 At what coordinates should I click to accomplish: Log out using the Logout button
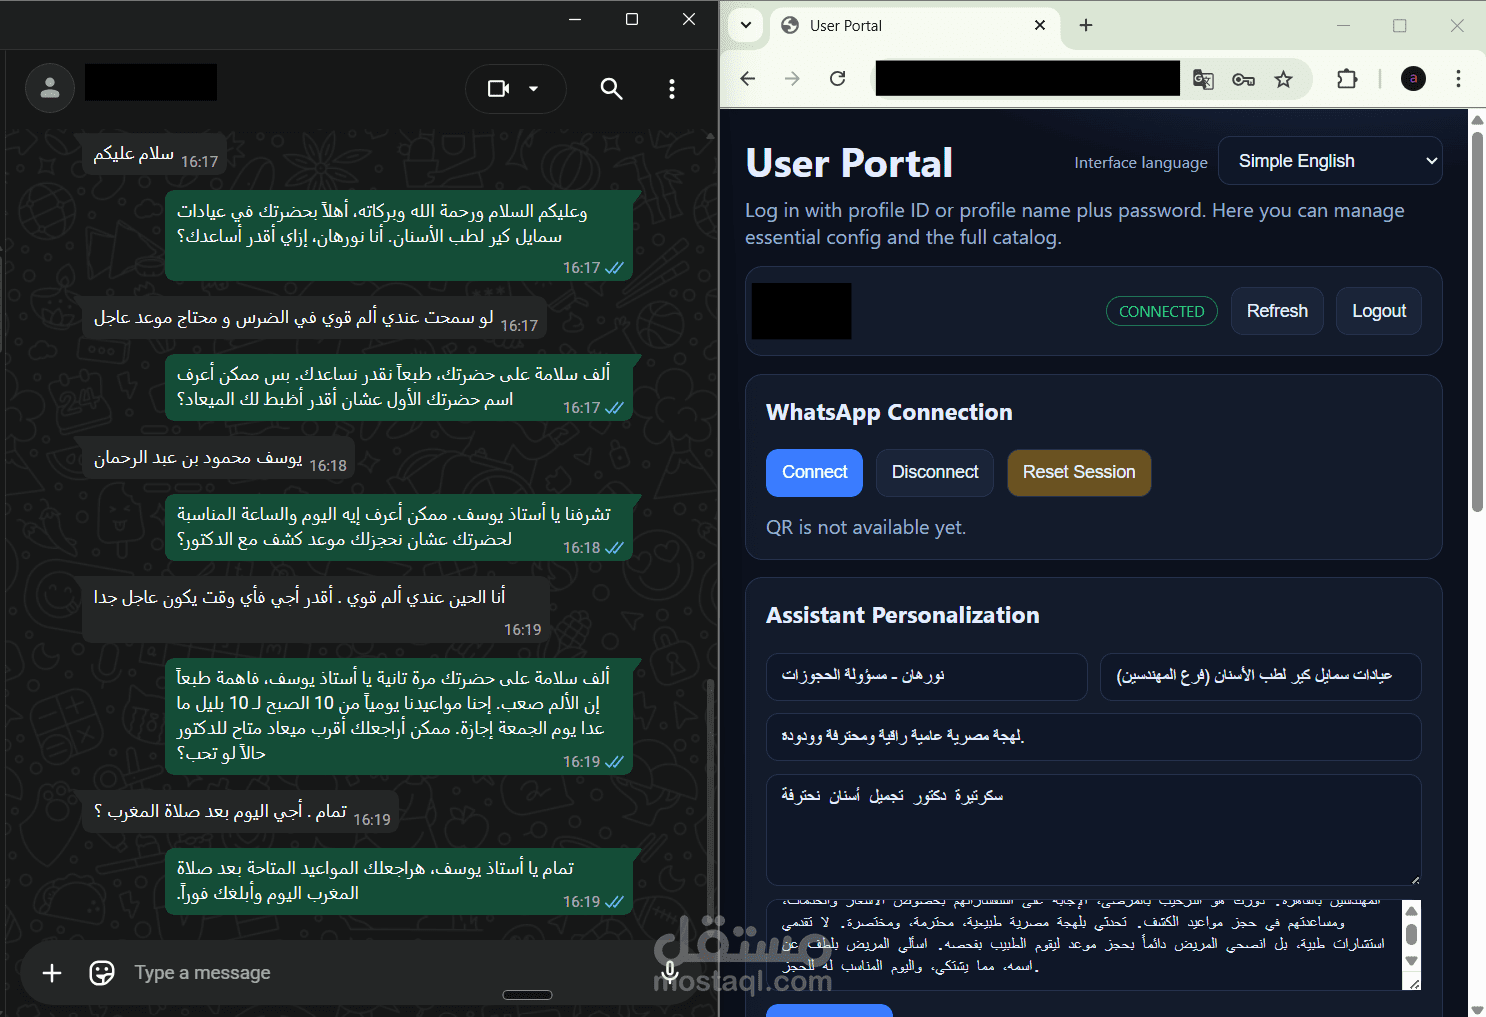(x=1378, y=311)
